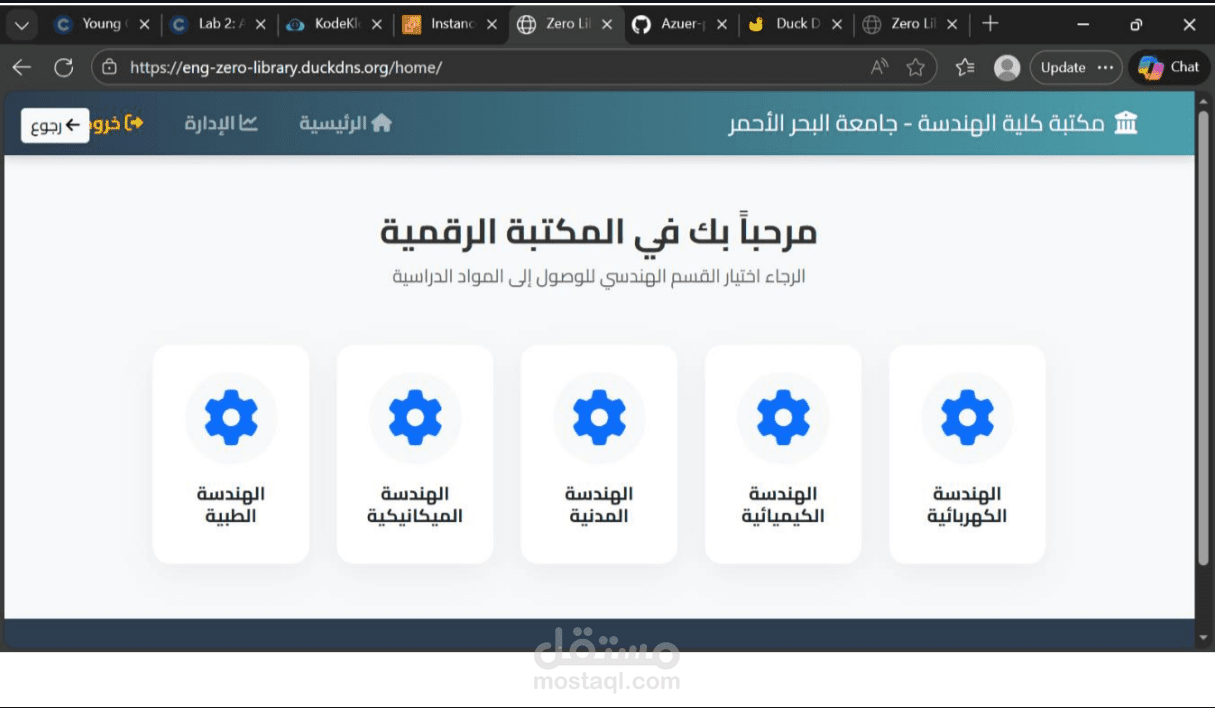Viewport: 1215px width, 708px height.
Task: Click the library building logo icon
Action: pos(1126,123)
